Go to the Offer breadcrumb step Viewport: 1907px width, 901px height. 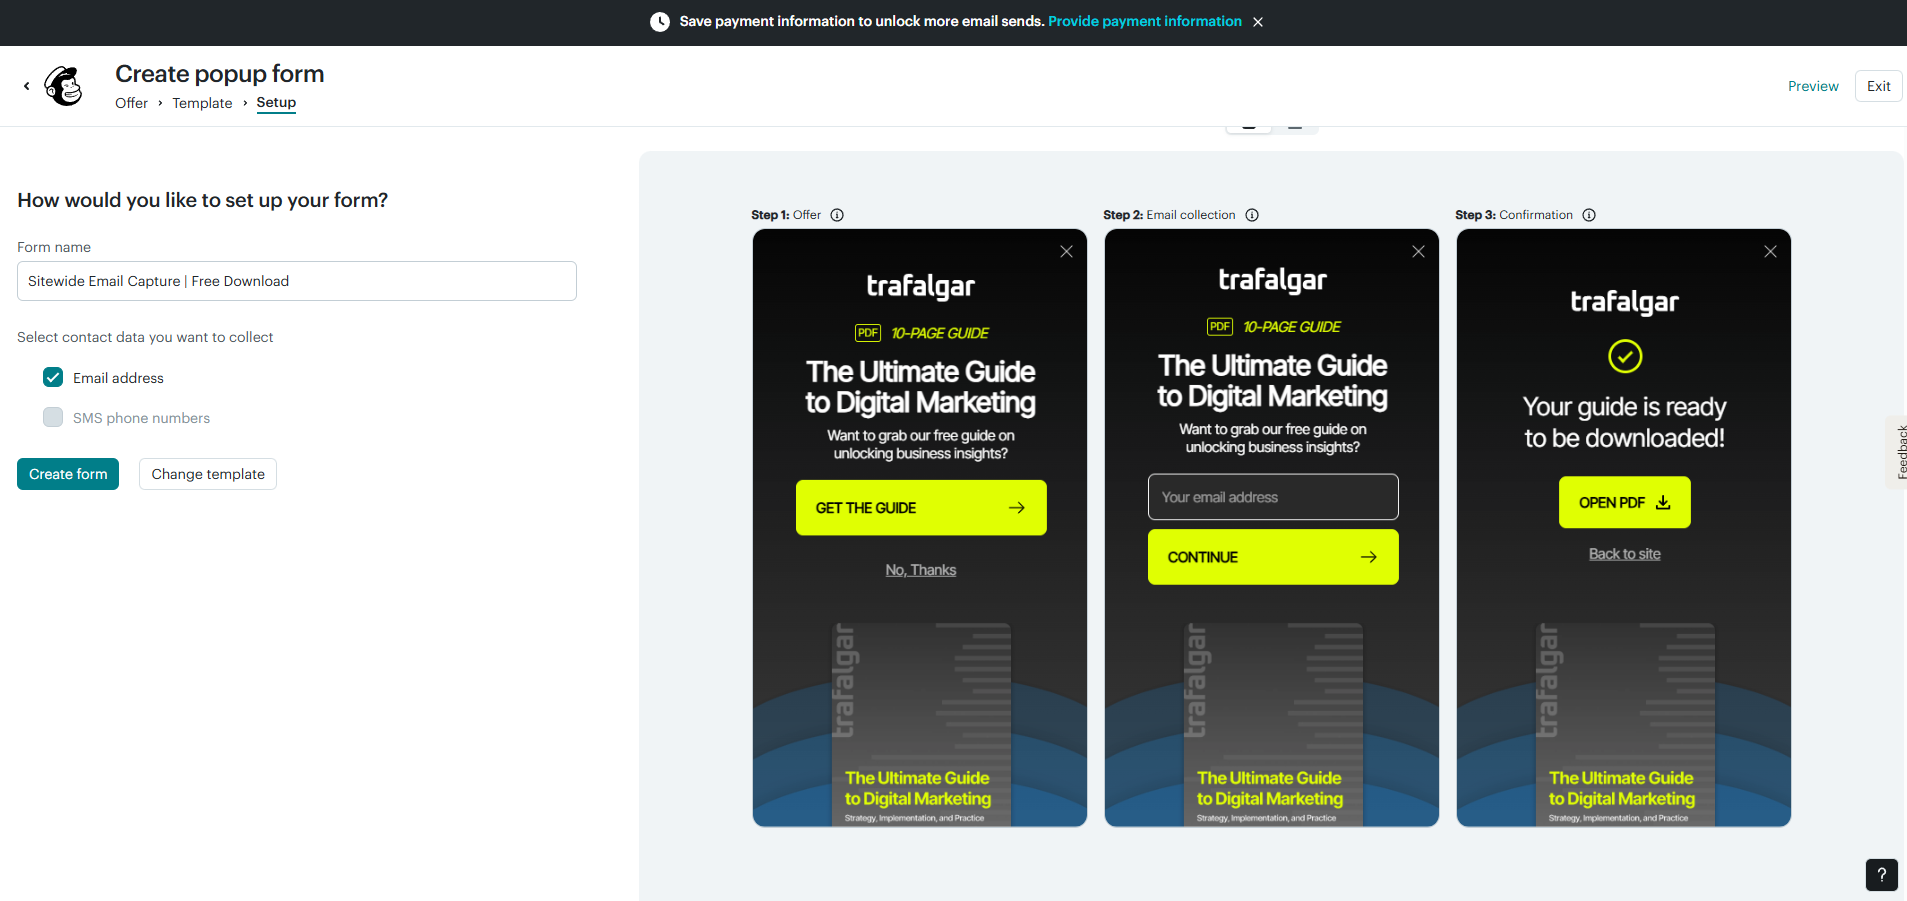131,103
